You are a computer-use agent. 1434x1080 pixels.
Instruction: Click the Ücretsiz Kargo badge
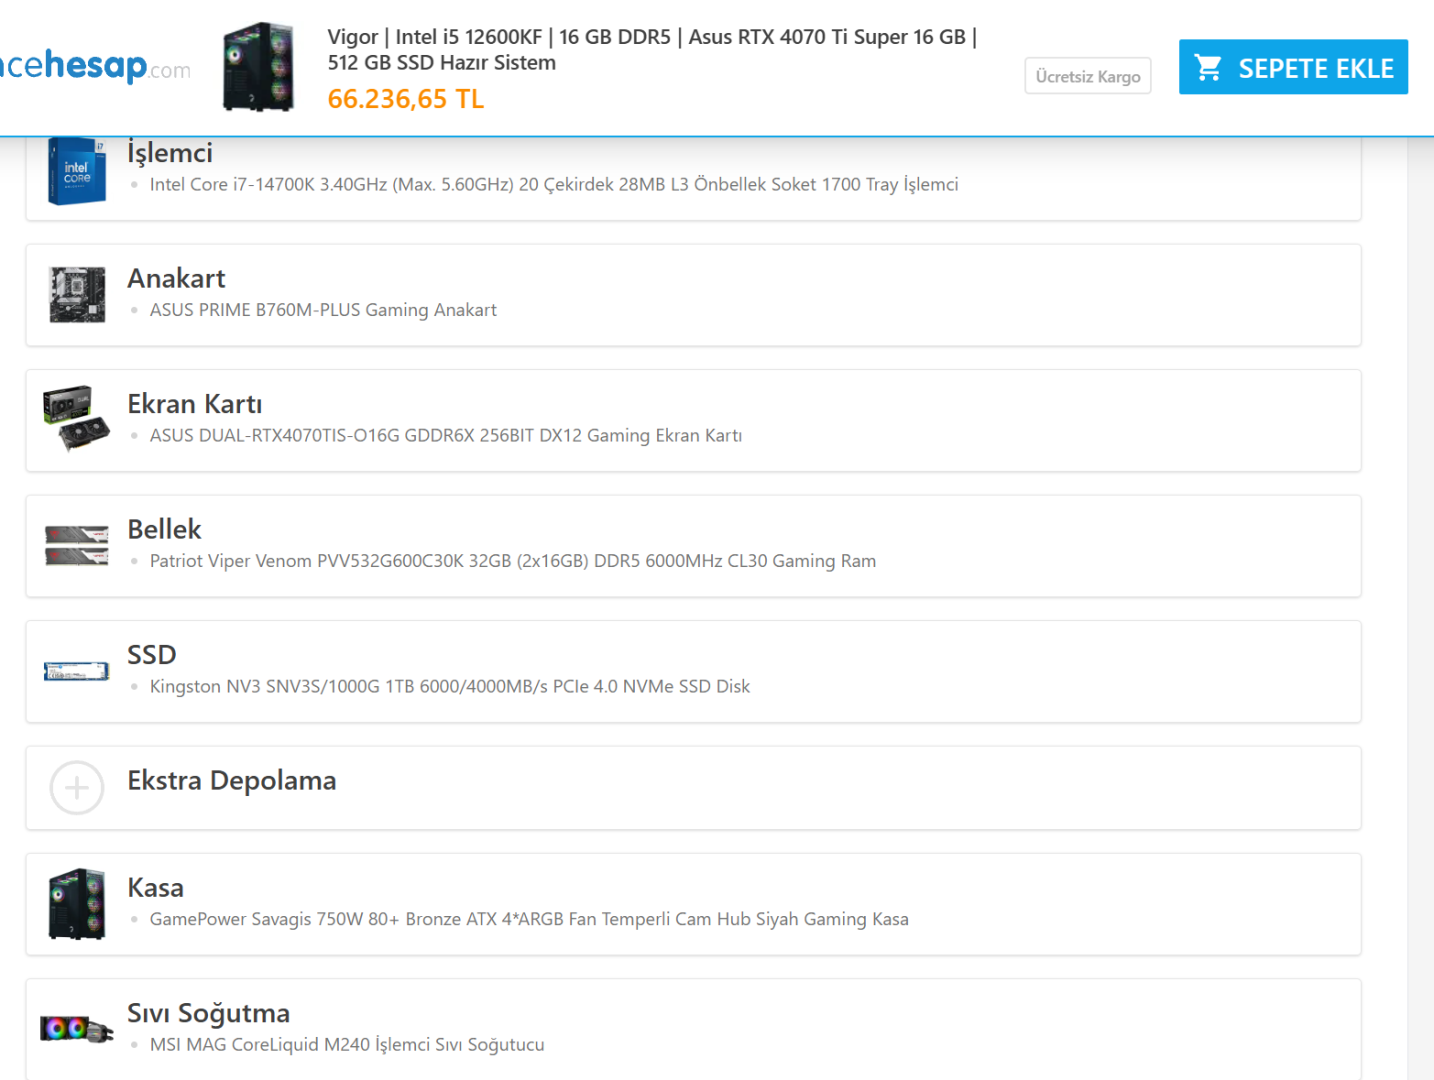click(x=1087, y=77)
